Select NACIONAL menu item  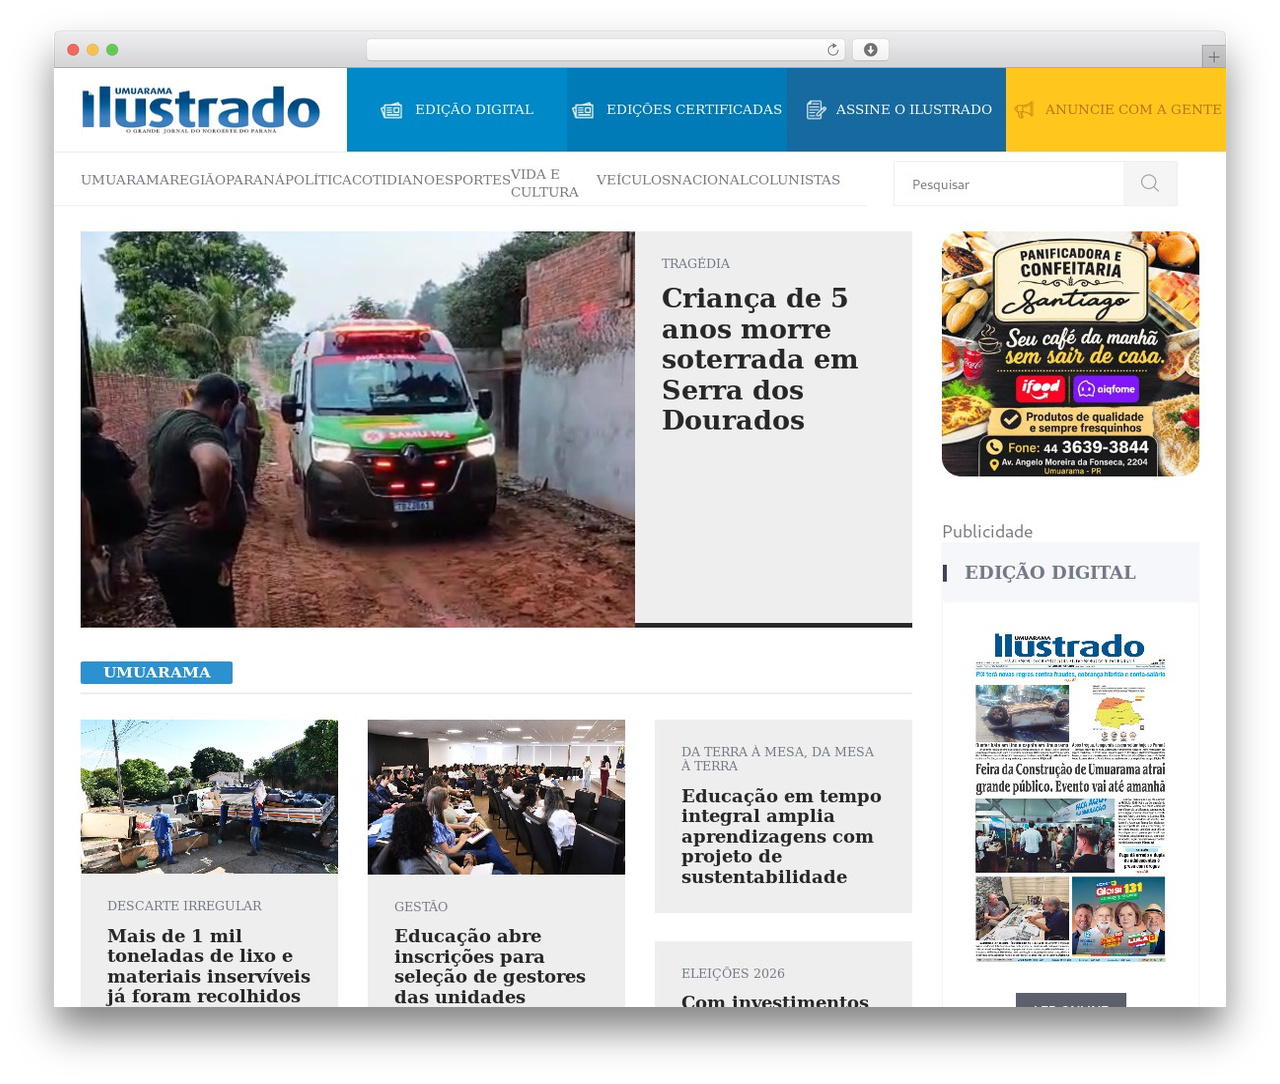pos(710,180)
